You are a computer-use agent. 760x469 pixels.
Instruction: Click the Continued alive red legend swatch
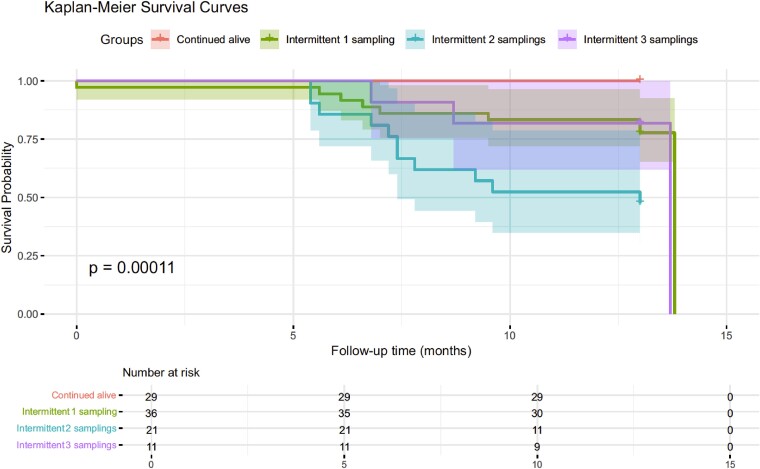(160, 39)
